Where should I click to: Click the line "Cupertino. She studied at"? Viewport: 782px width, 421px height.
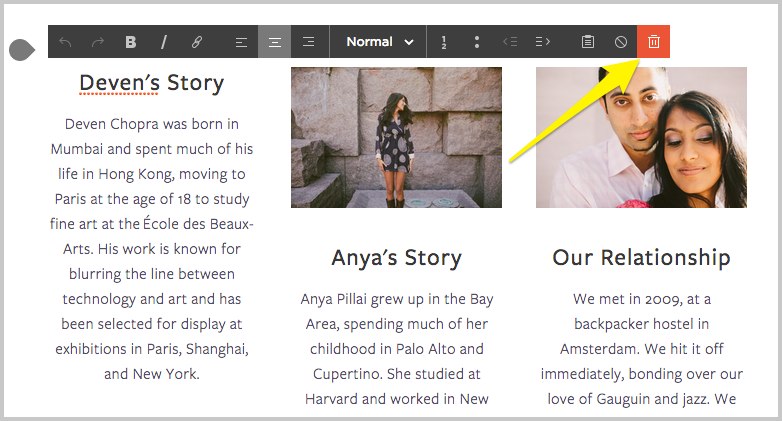pos(396,374)
